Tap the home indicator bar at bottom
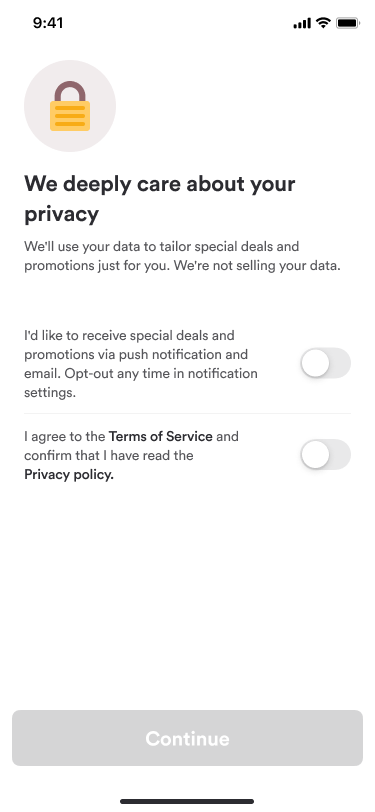The height and width of the screenshot is (812, 375). click(x=187, y=801)
